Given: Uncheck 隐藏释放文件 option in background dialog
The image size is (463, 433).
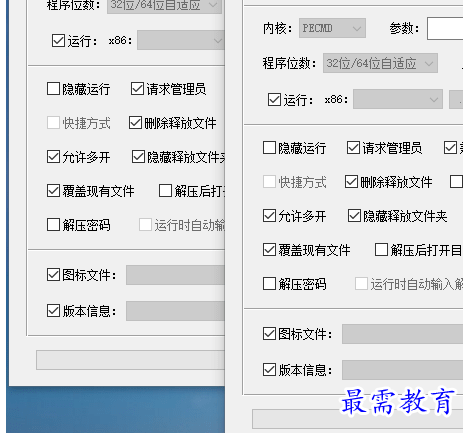Looking at the screenshot, I should pos(138,157).
